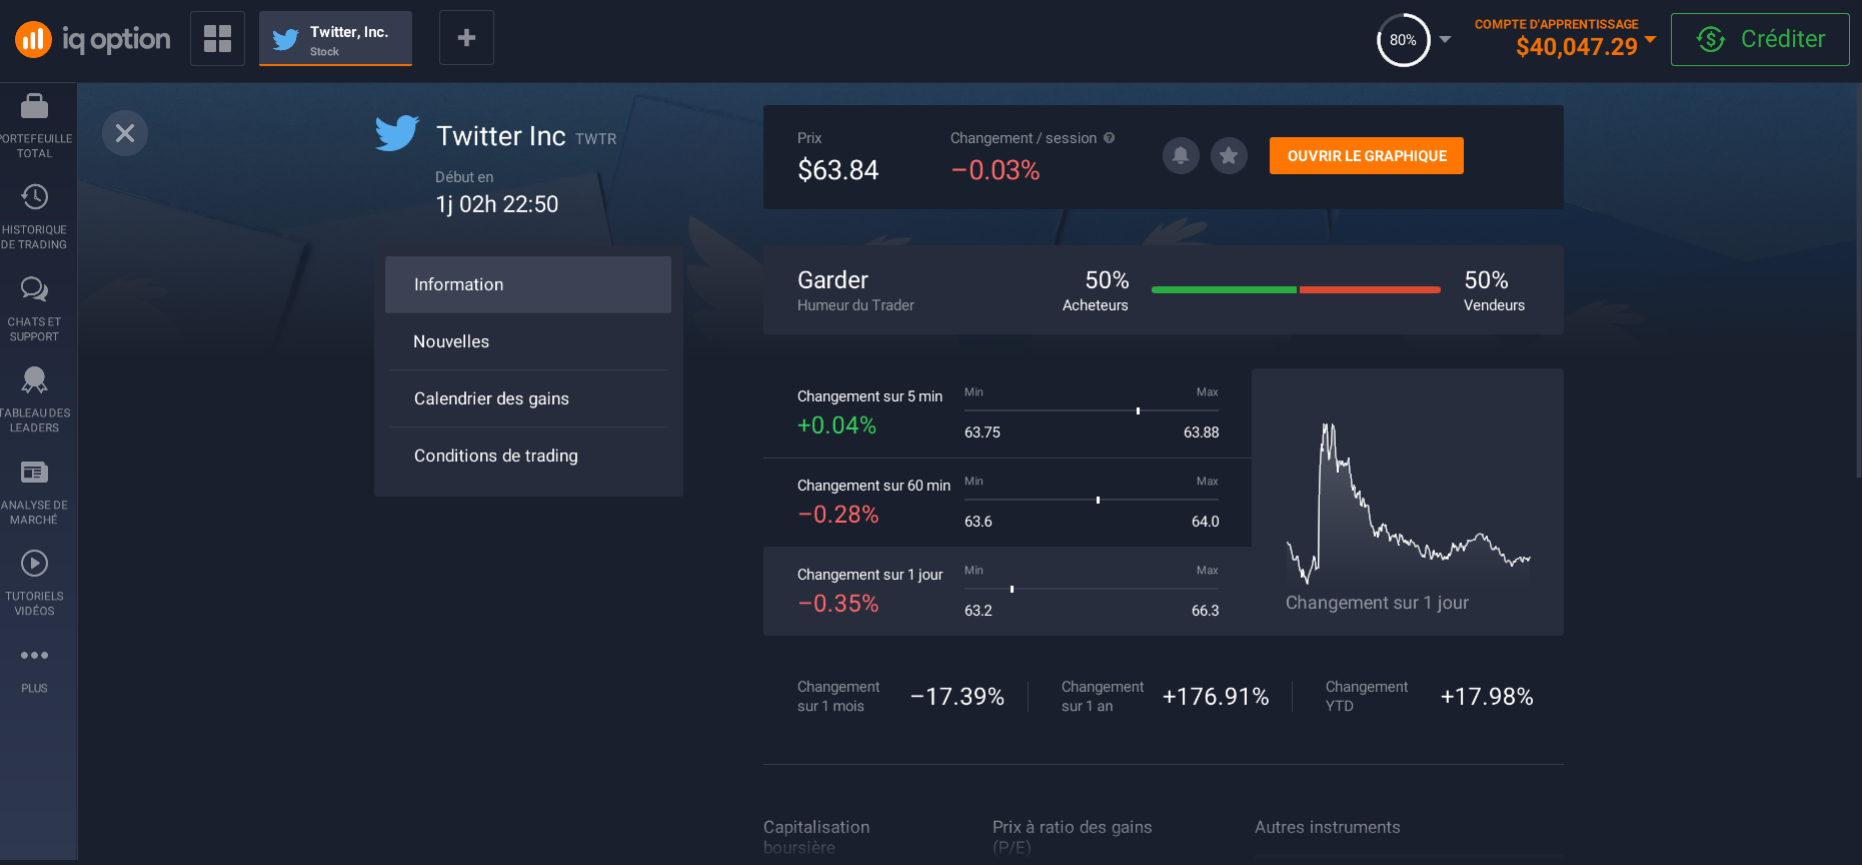This screenshot has height=865, width=1862.
Task: Click the help icon next to Changement / session
Action: pos(1109,138)
